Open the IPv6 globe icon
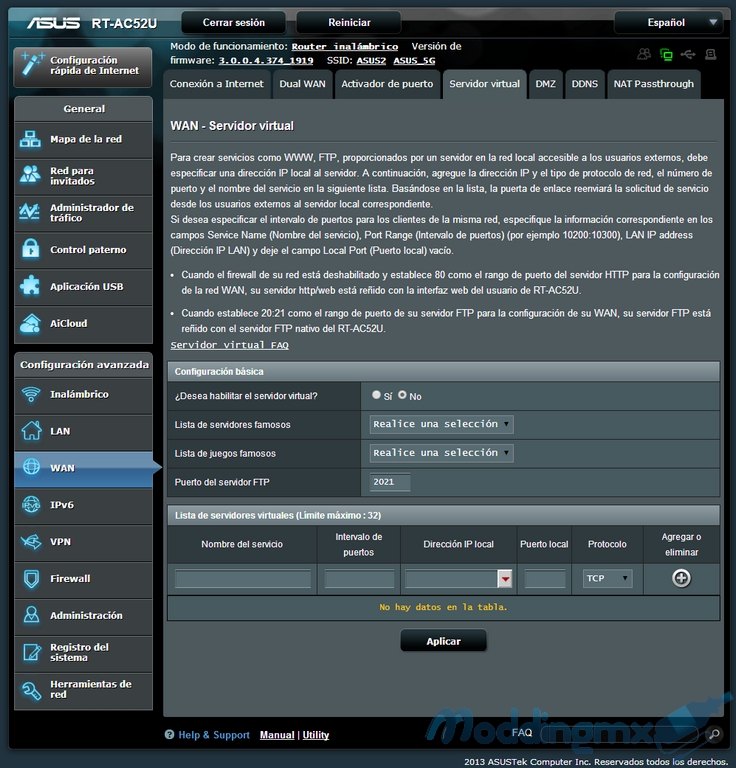Viewport: 736px width, 768px height. 31,504
